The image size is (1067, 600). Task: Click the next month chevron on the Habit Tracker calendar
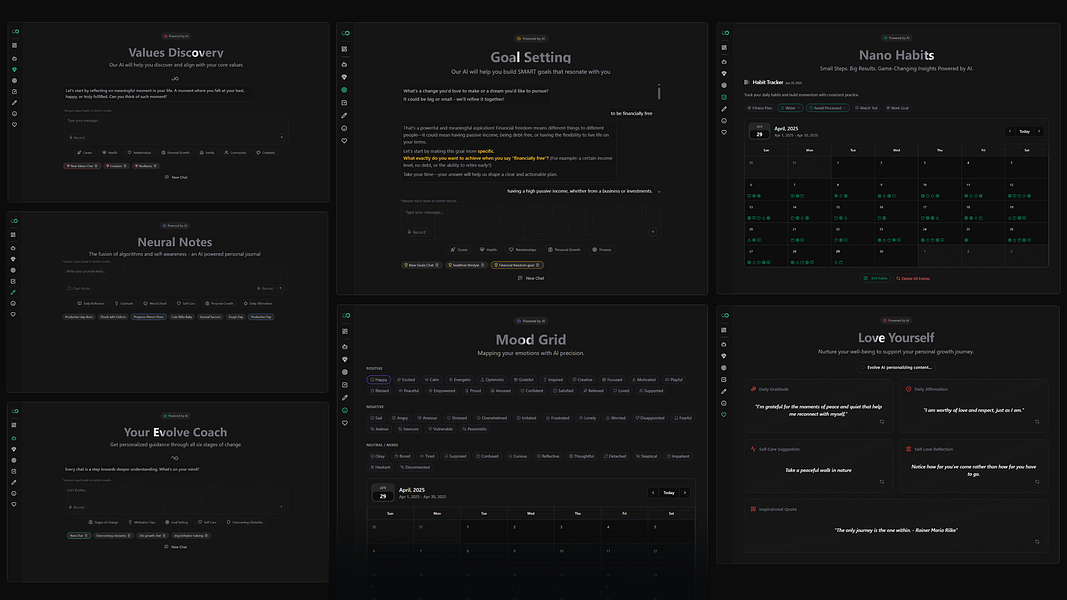click(x=1039, y=131)
